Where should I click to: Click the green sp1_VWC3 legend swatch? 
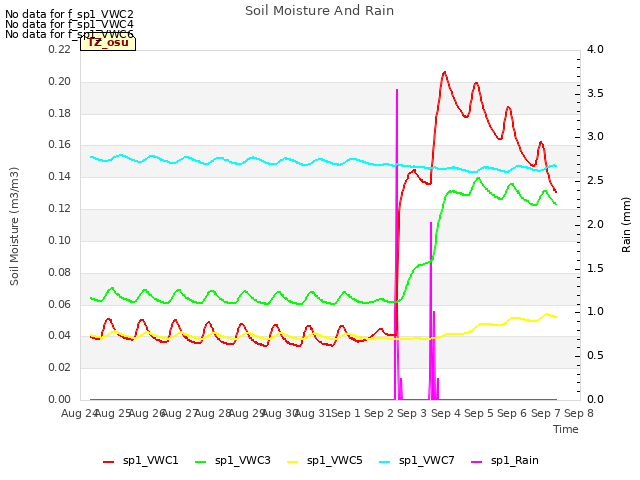(201, 462)
